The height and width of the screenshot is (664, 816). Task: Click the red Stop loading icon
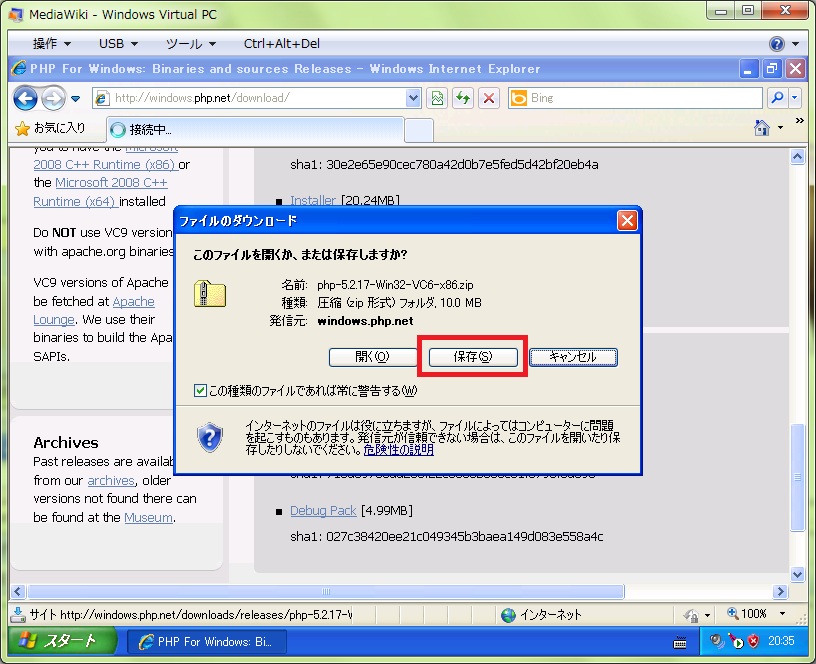pyautogui.click(x=489, y=98)
